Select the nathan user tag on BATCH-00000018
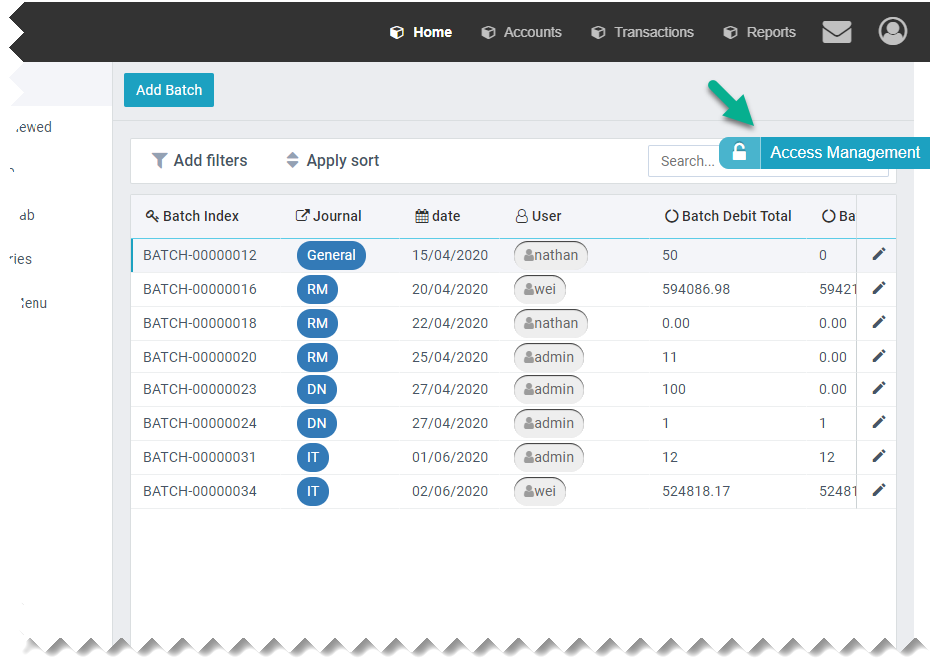The image size is (930, 668). pyautogui.click(x=551, y=323)
